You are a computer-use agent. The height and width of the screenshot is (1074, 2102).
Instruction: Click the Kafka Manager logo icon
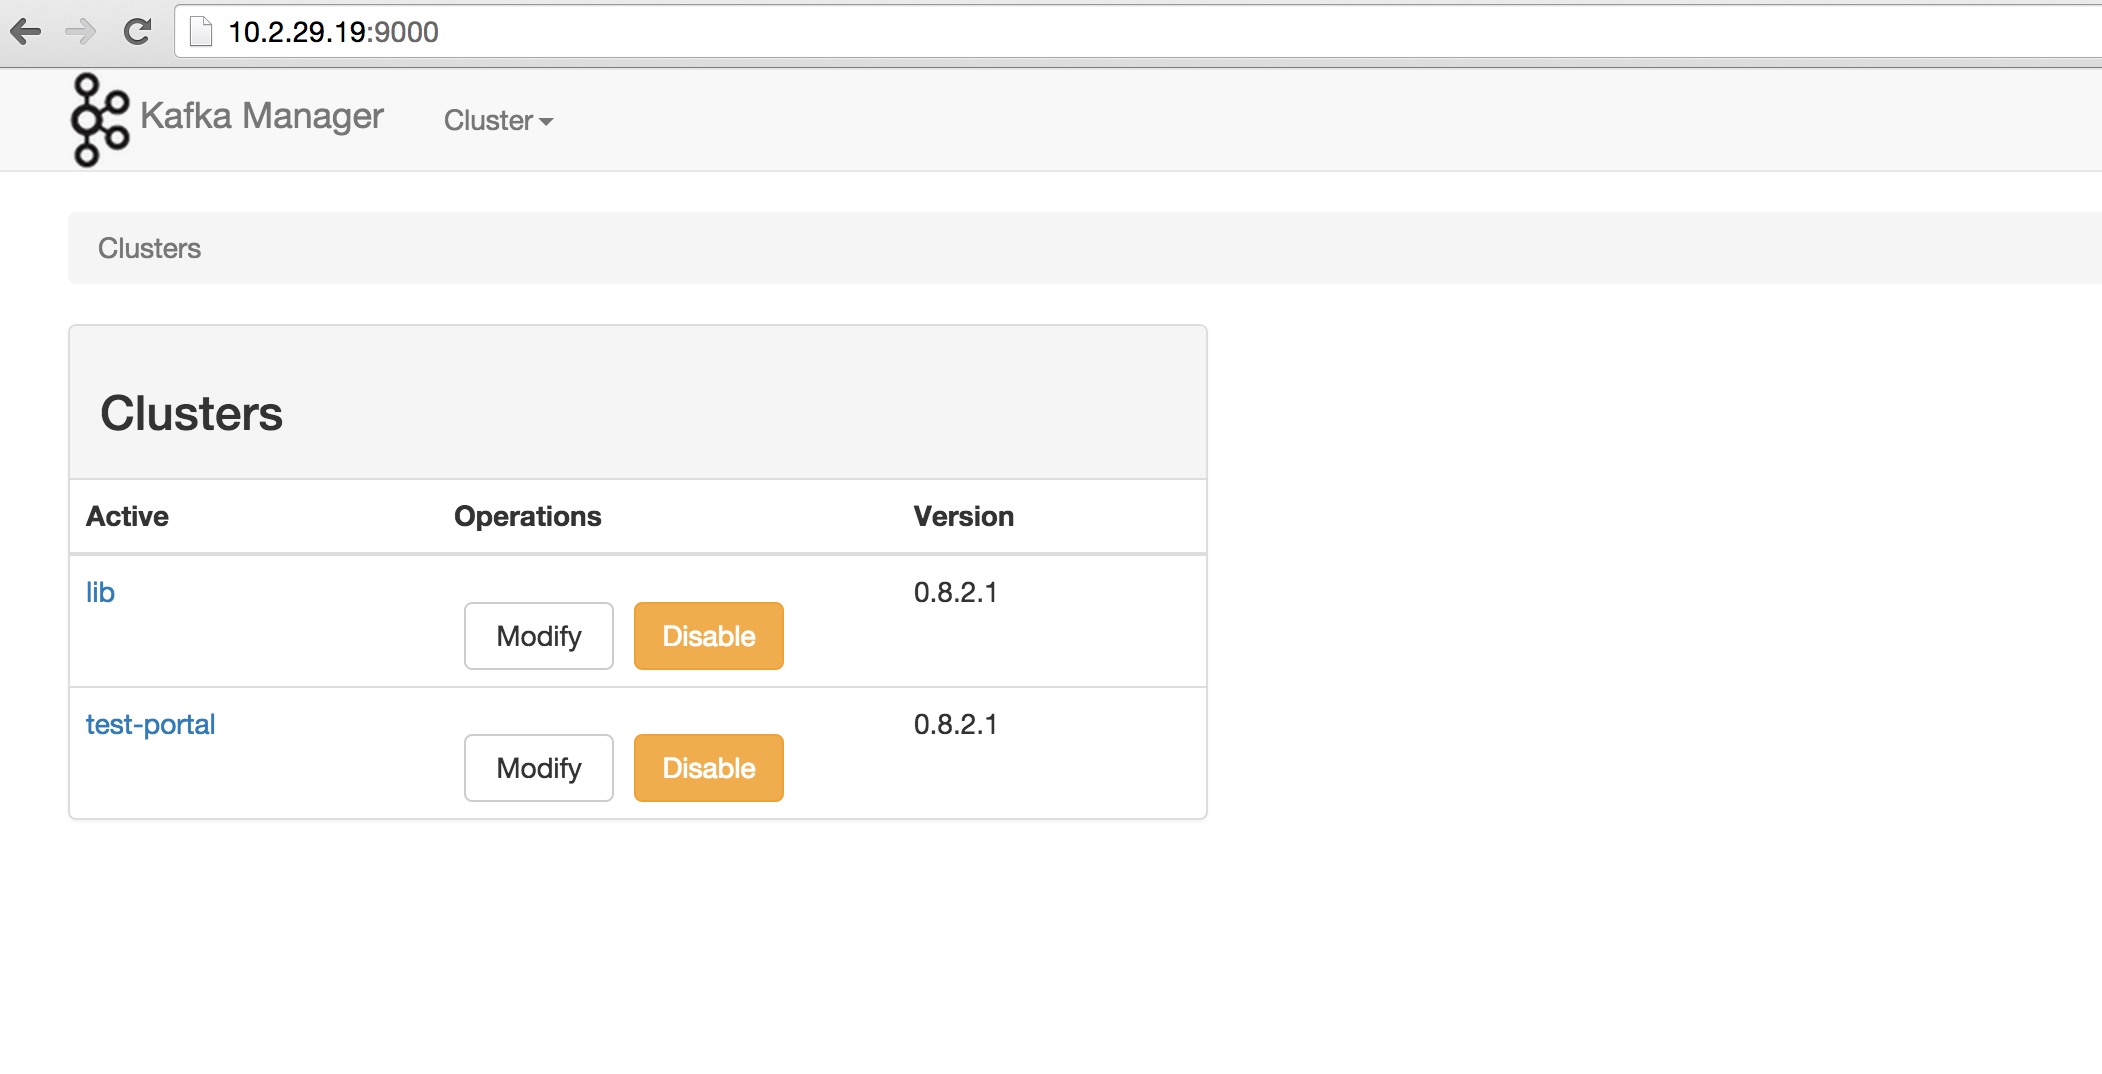point(100,120)
